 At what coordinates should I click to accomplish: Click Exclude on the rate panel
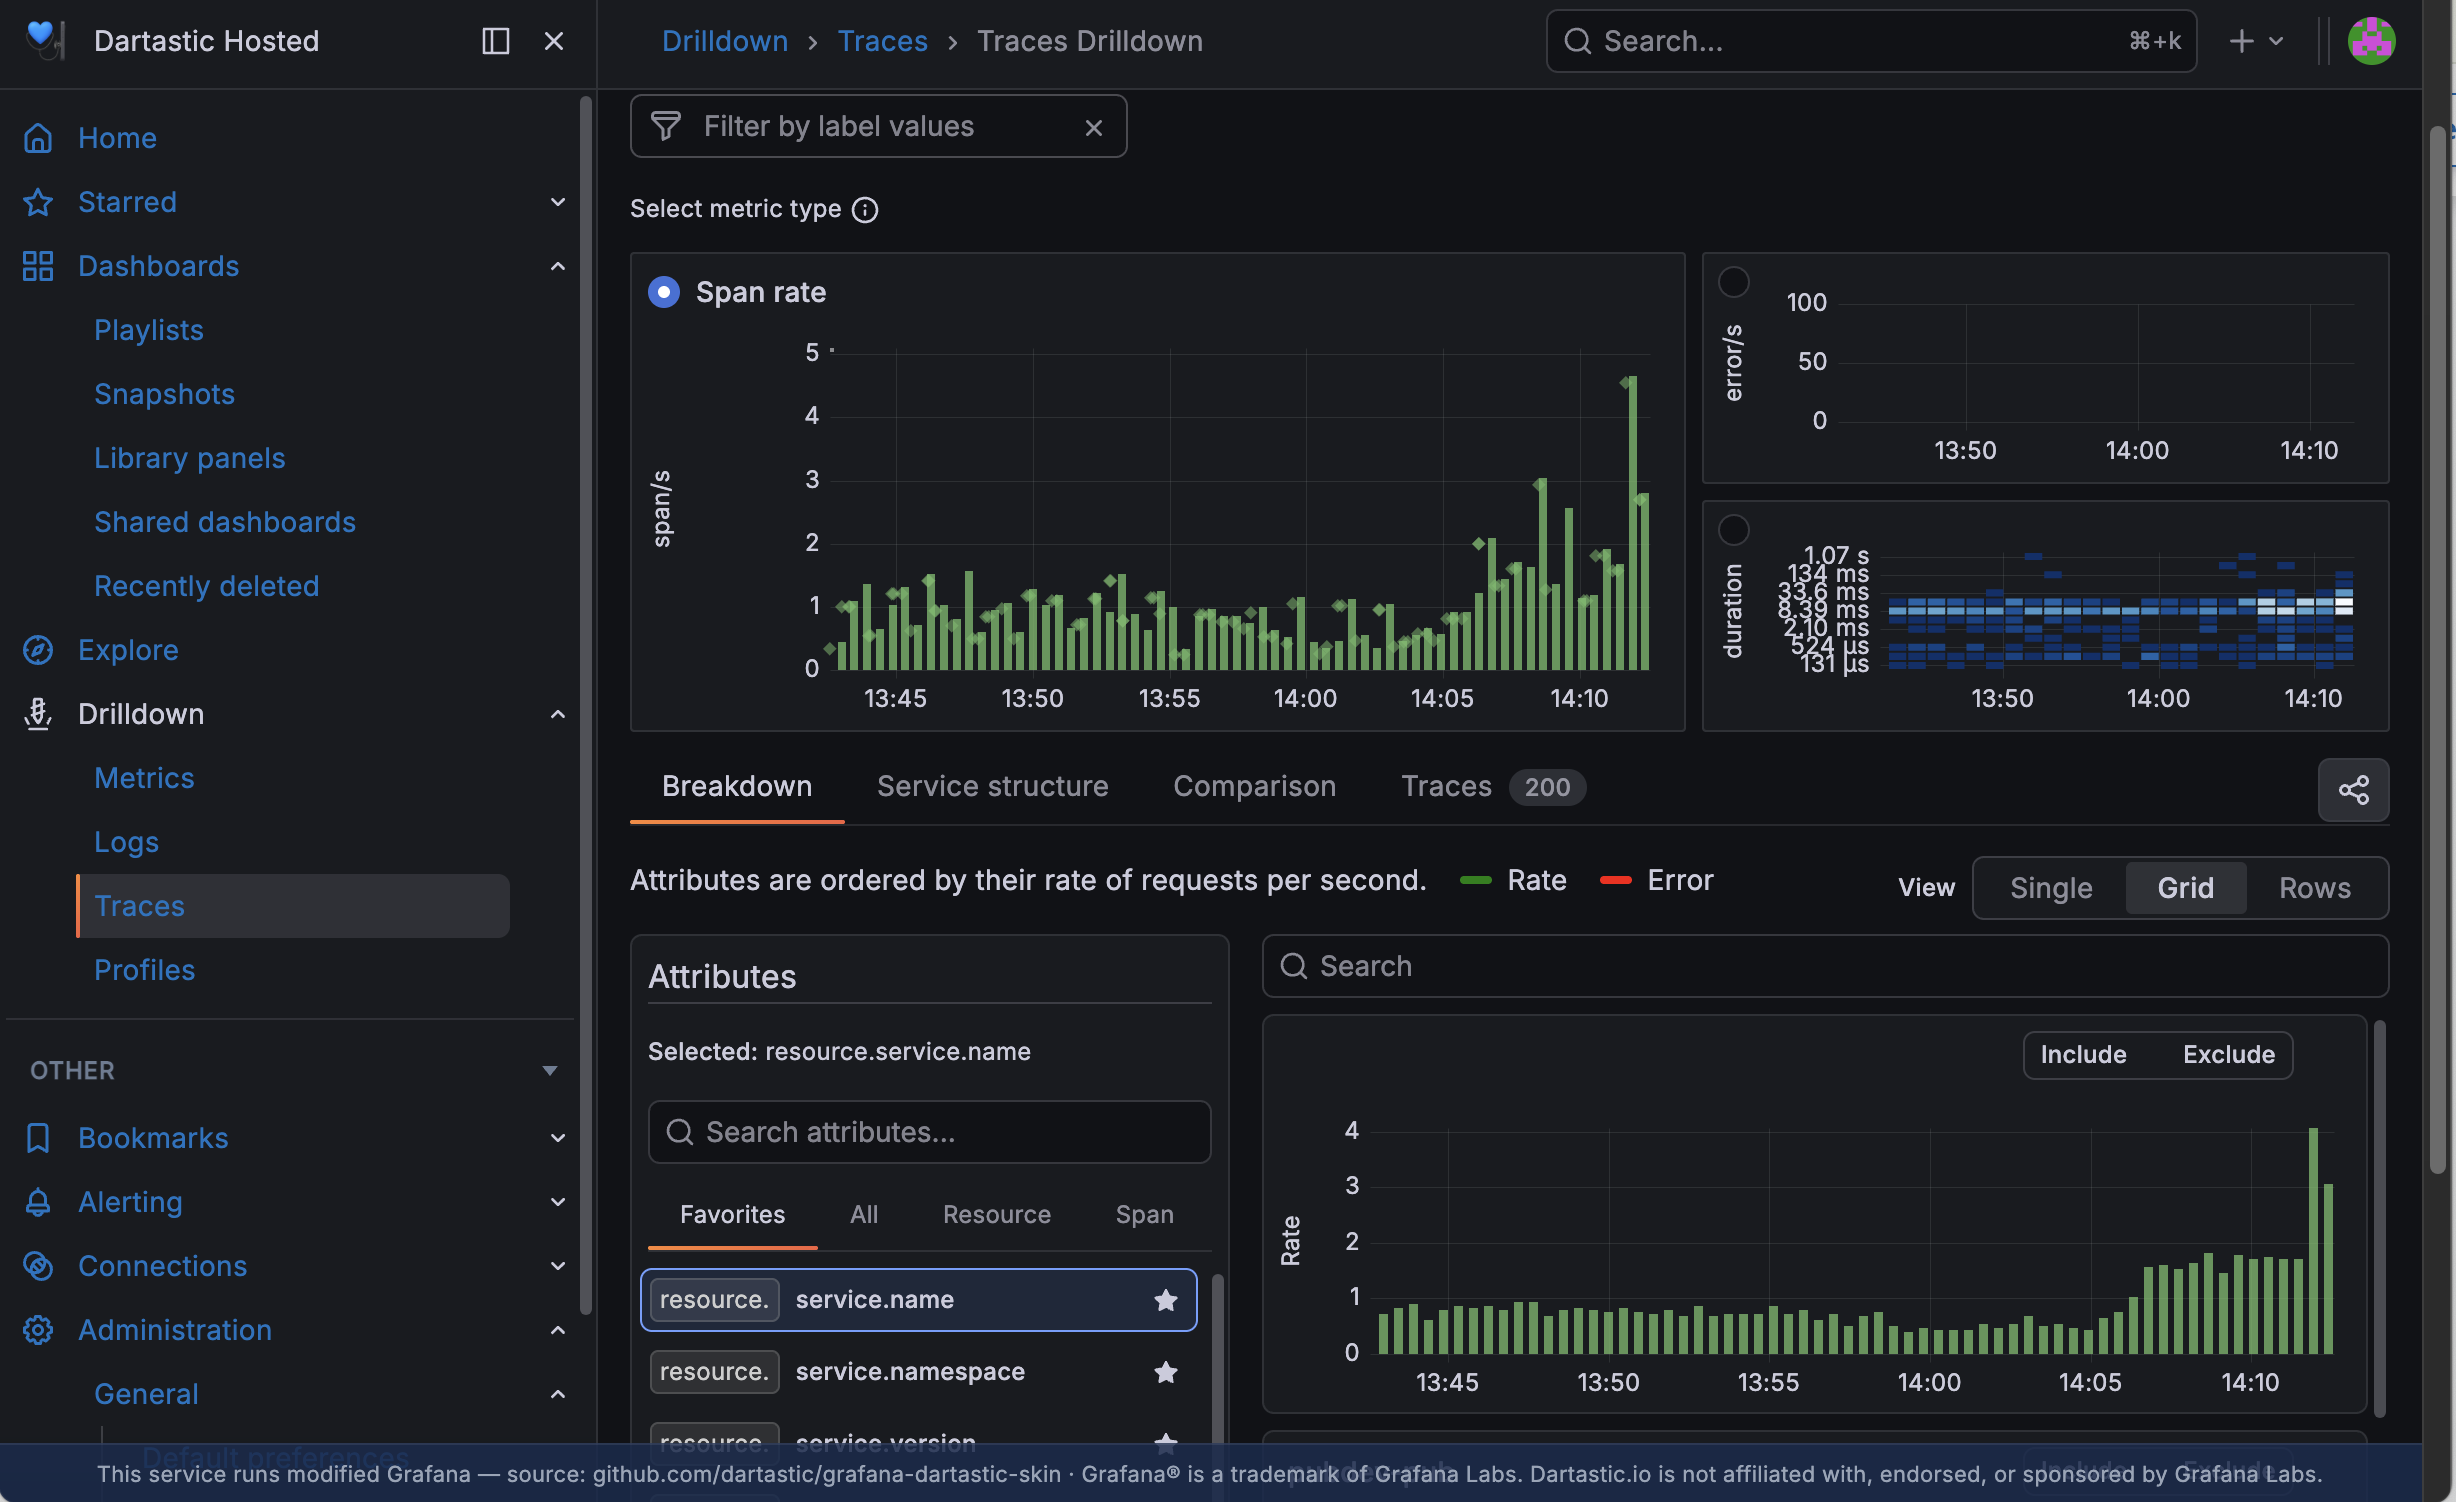2228,1054
